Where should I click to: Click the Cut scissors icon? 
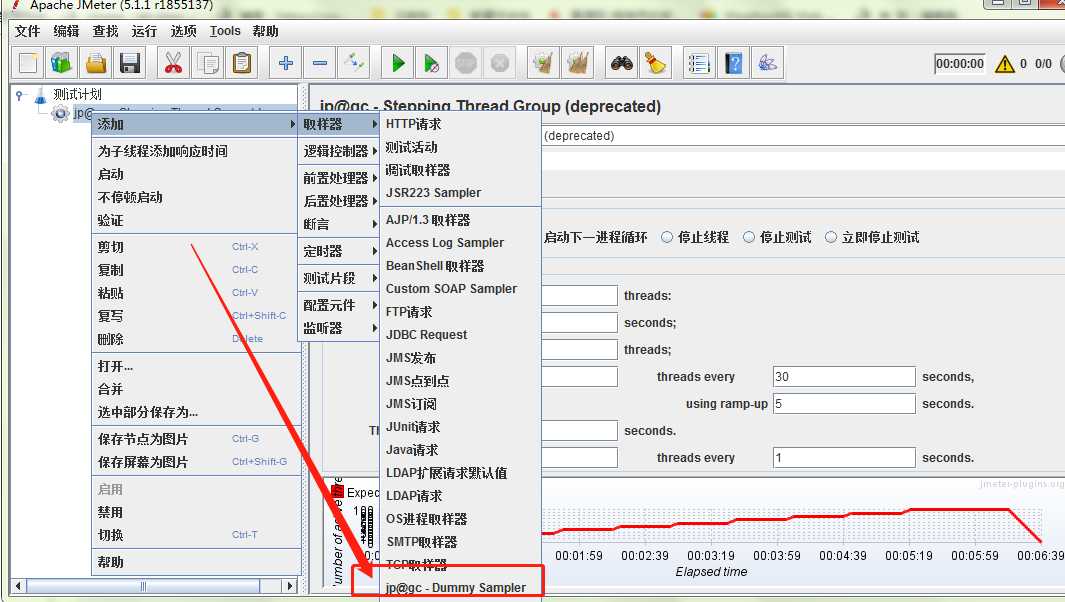click(x=173, y=63)
